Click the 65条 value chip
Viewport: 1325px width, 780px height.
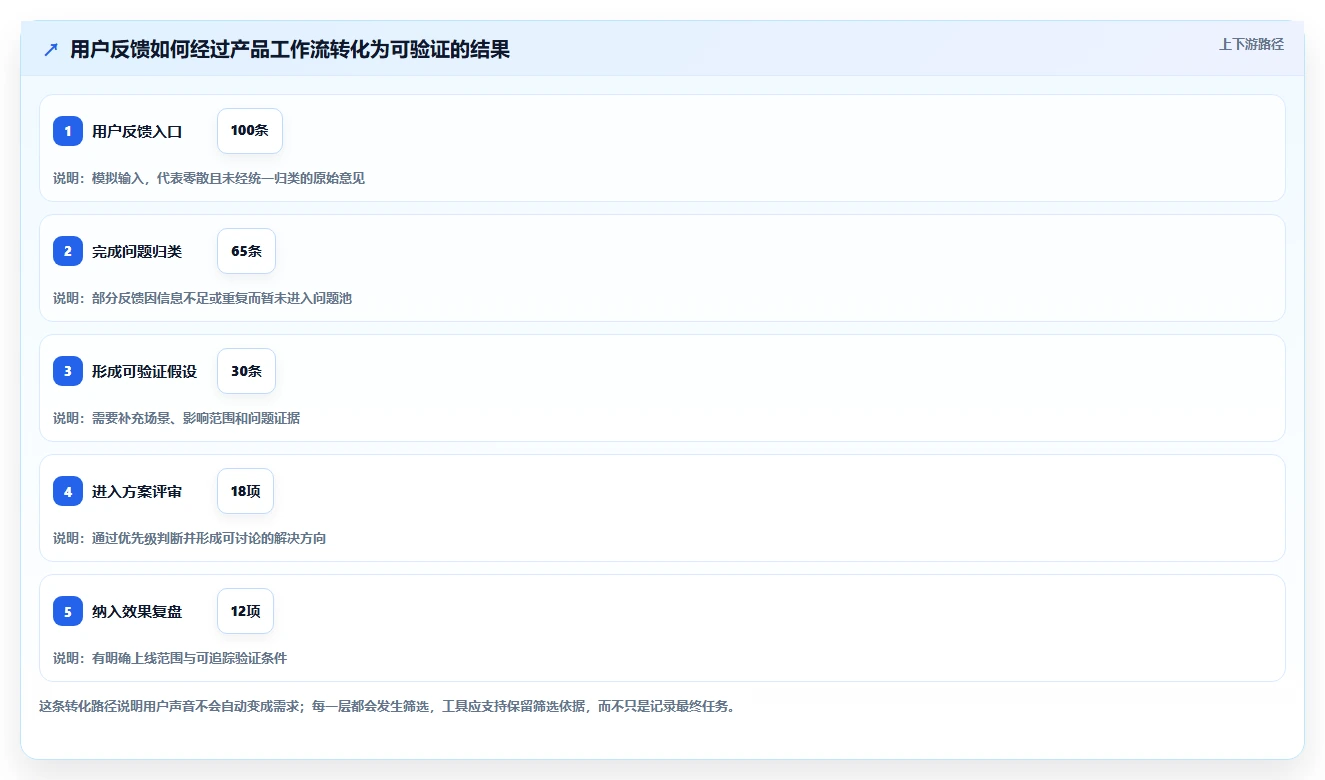(246, 251)
